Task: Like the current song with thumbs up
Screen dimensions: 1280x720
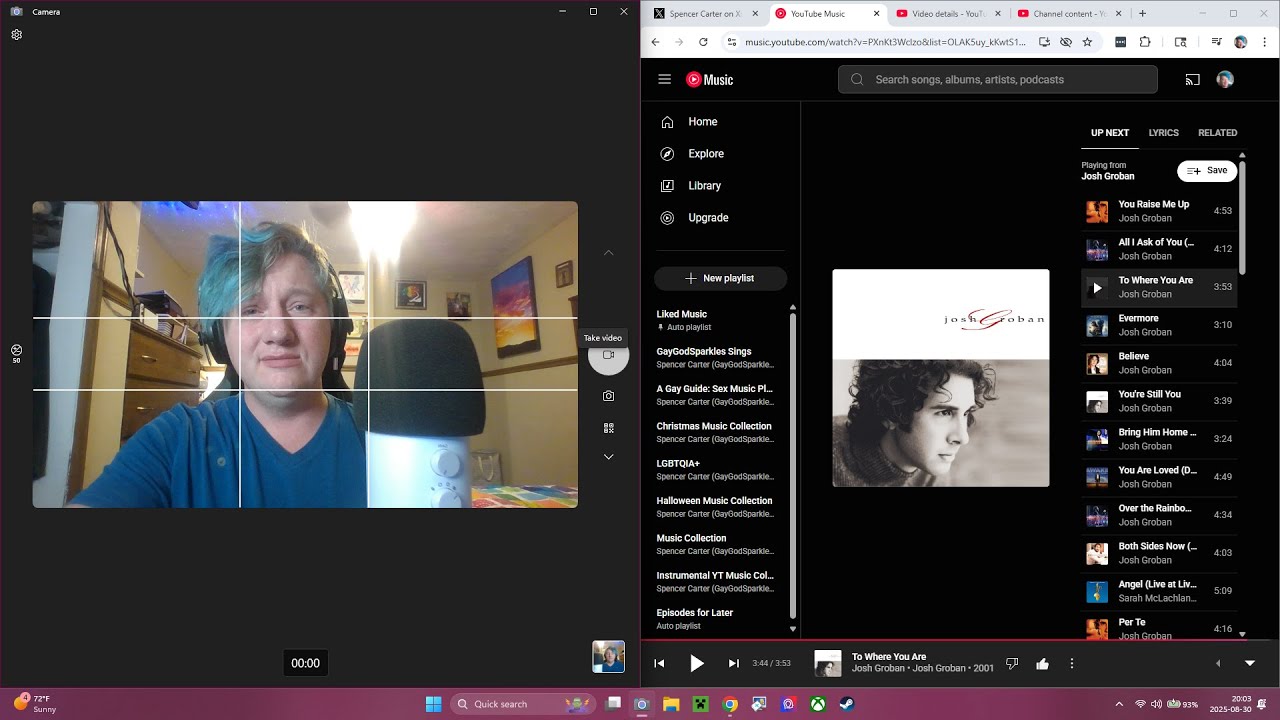Action: click(1042, 663)
